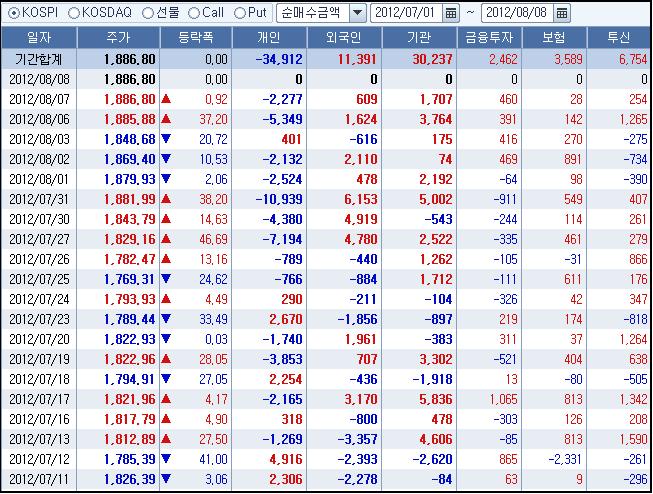Click the 금융투자 value 1,065
Screen dimensions: 653x494
[x=503, y=399]
